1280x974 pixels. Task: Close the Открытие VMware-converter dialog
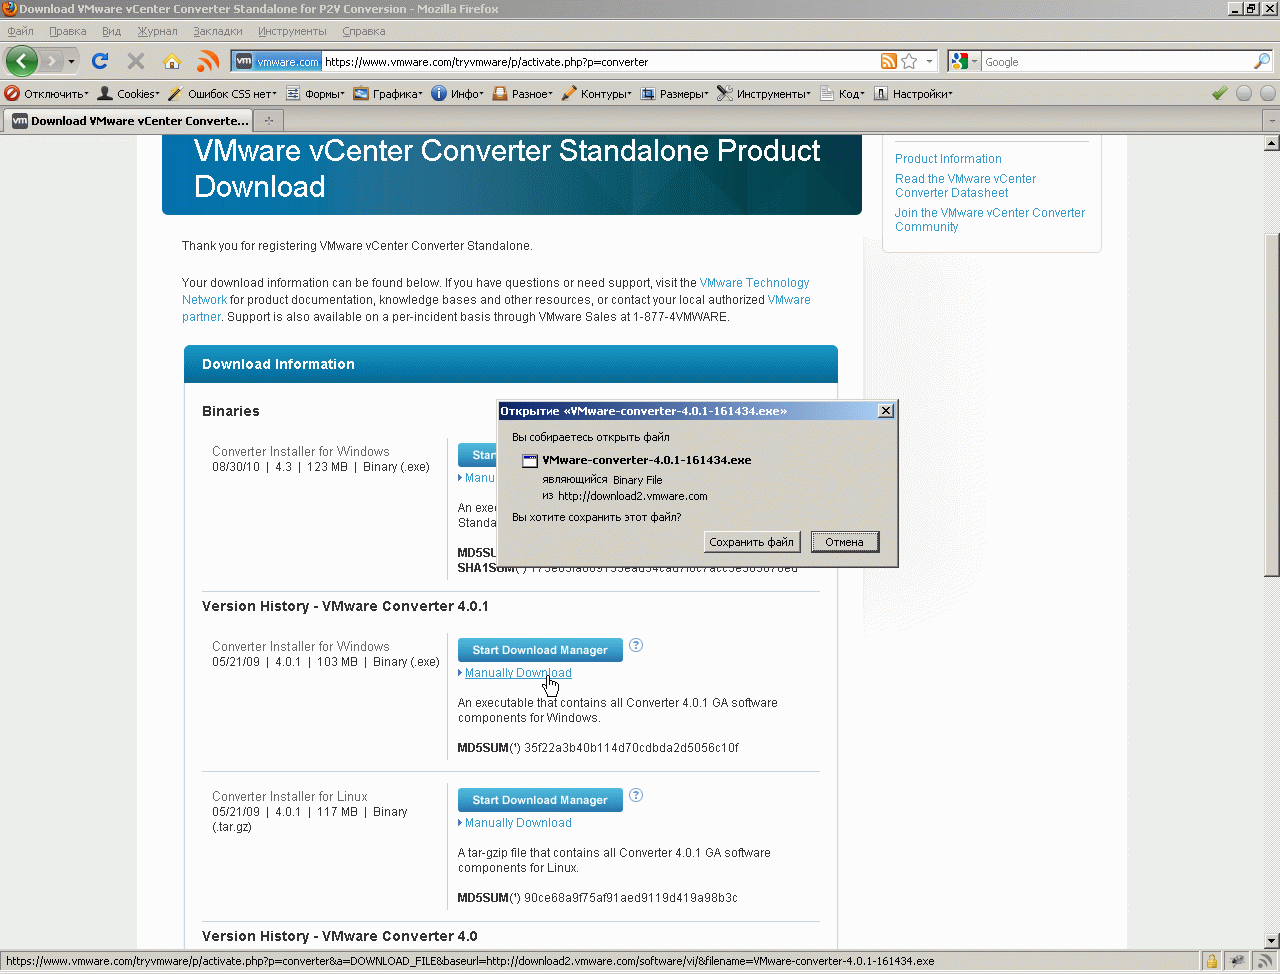(885, 411)
